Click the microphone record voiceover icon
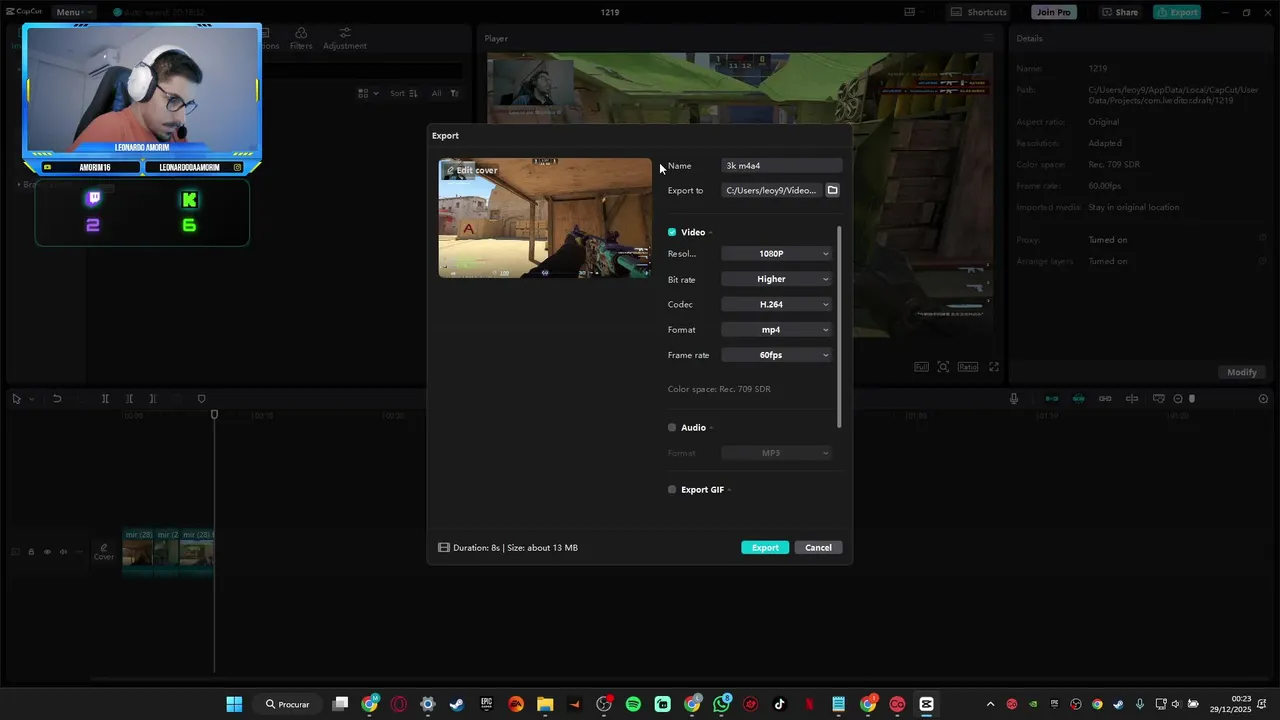The height and width of the screenshot is (720, 1280). click(1014, 399)
